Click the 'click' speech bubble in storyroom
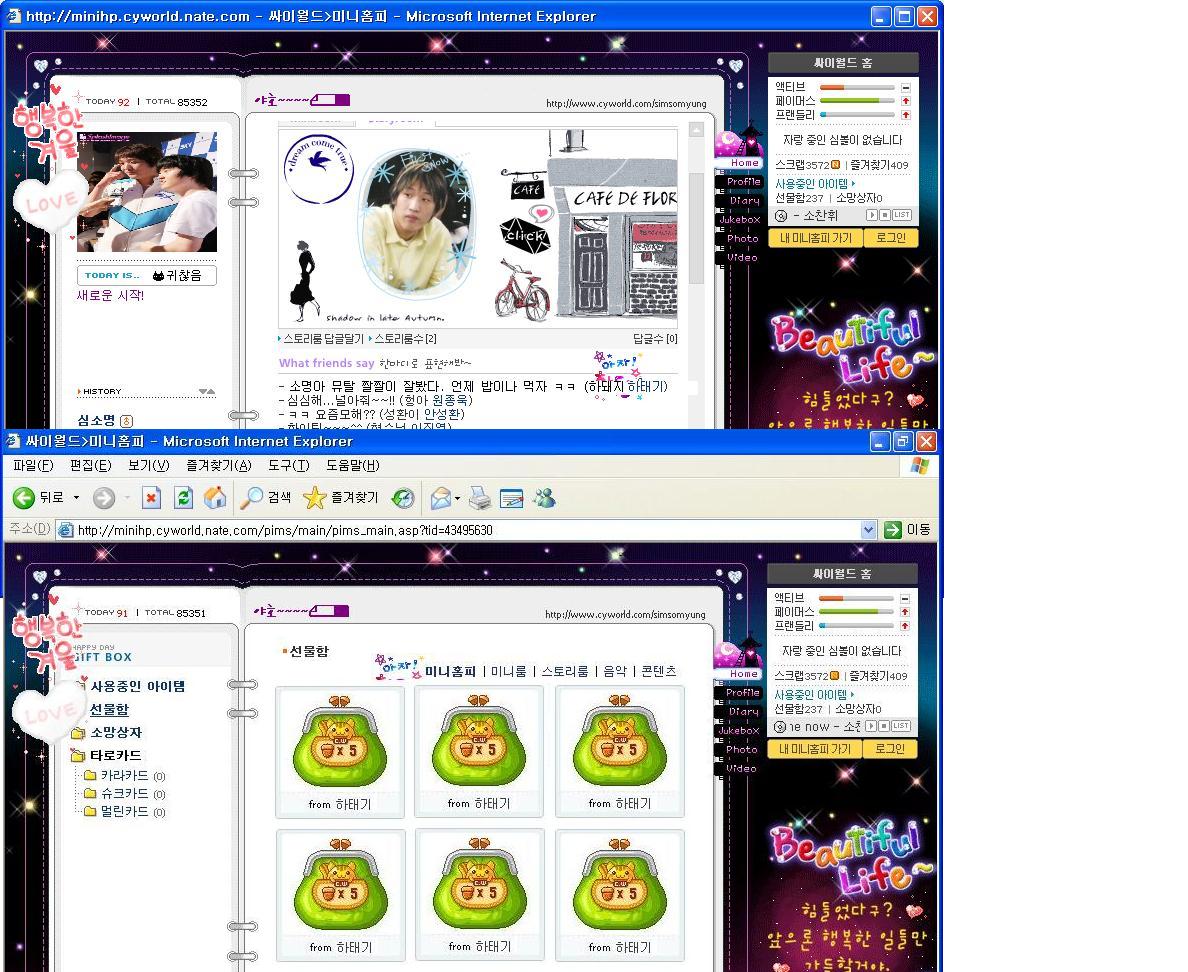The width and height of the screenshot is (1188, 972). pos(524,235)
